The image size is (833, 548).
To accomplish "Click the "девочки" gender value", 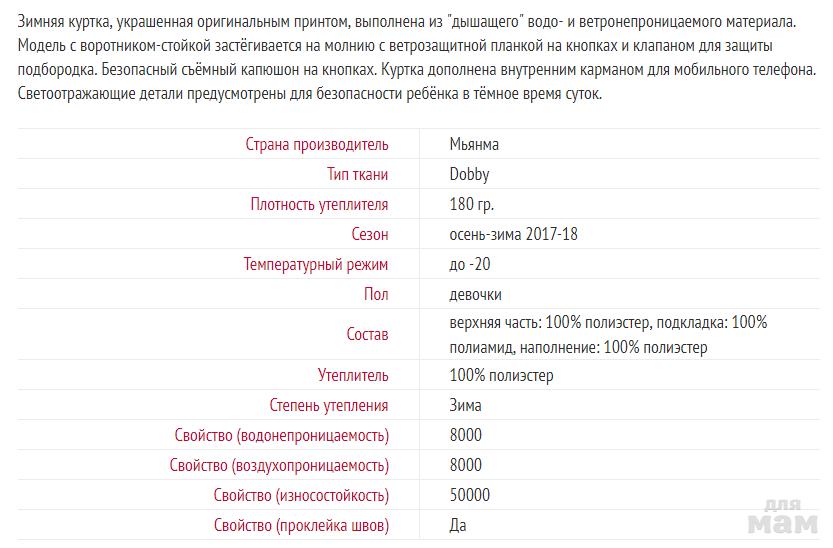I will pyautogui.click(x=475, y=294).
